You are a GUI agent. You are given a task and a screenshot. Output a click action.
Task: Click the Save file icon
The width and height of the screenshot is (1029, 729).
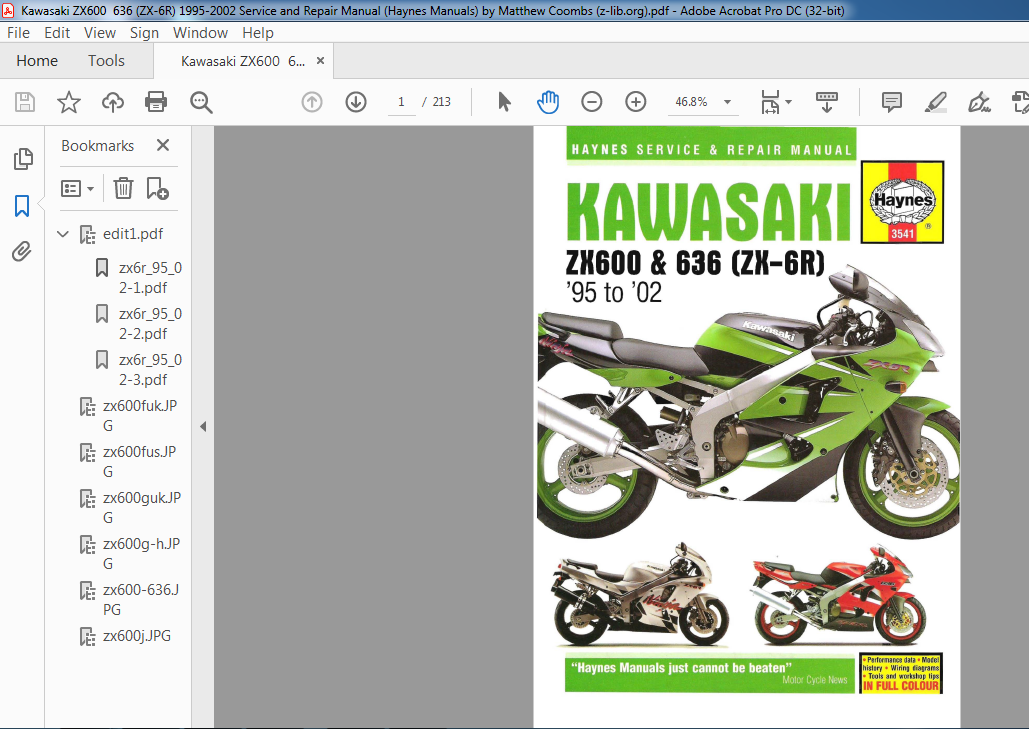point(25,102)
